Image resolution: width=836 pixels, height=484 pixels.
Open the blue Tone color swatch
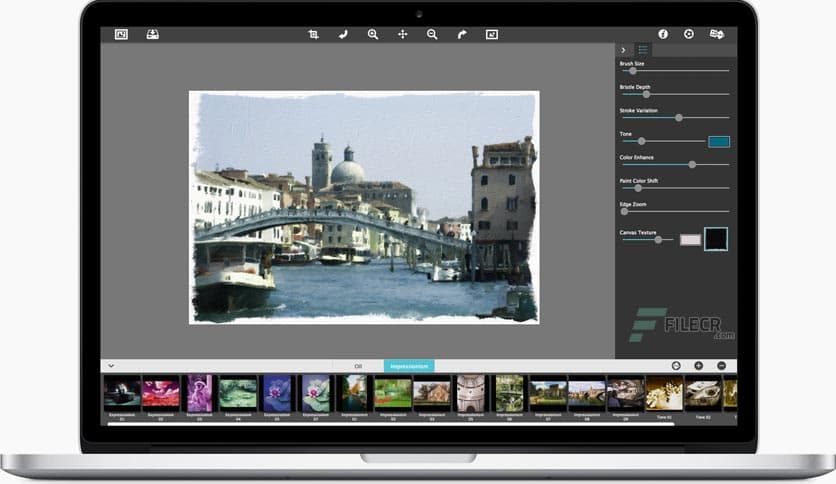click(719, 141)
